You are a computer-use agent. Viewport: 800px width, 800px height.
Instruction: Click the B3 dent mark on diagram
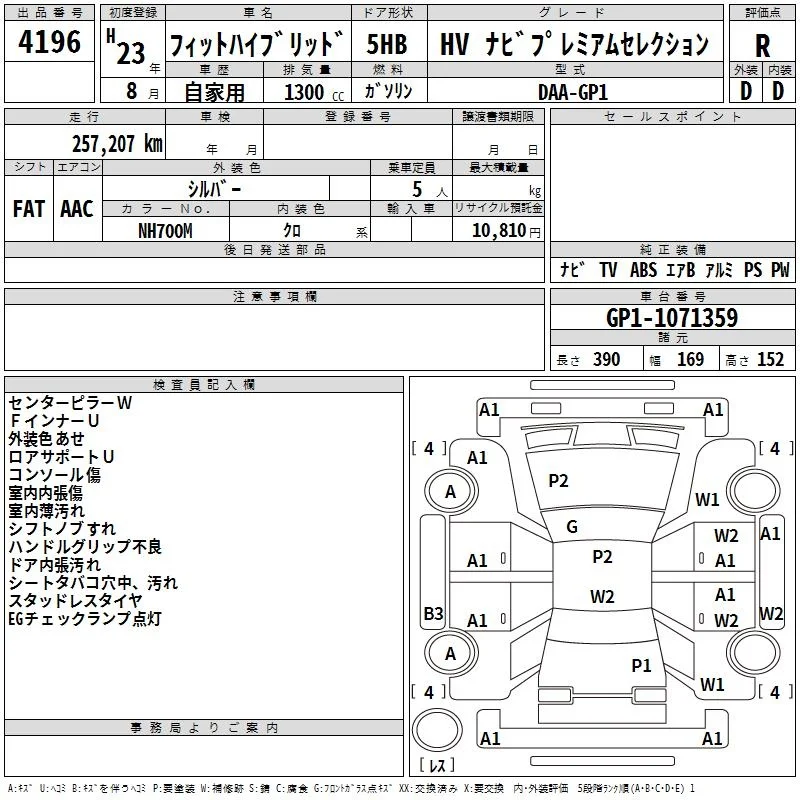[434, 613]
